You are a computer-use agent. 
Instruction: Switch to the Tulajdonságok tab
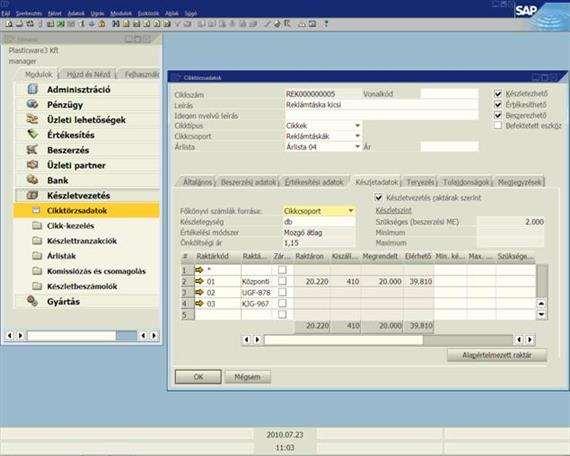(x=466, y=182)
